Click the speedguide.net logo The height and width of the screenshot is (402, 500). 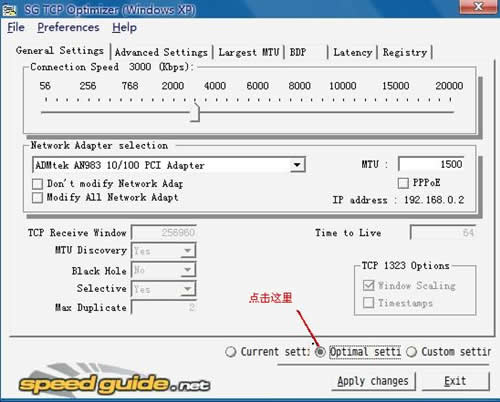coord(114,382)
